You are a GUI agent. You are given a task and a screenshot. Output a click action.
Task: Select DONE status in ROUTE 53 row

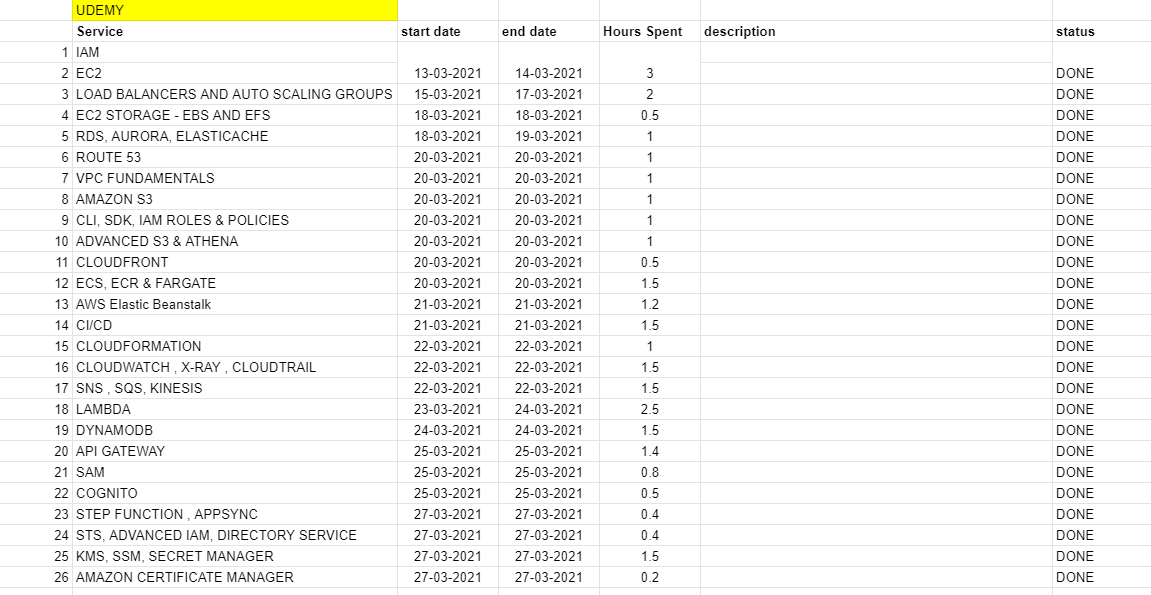pyautogui.click(x=1102, y=158)
